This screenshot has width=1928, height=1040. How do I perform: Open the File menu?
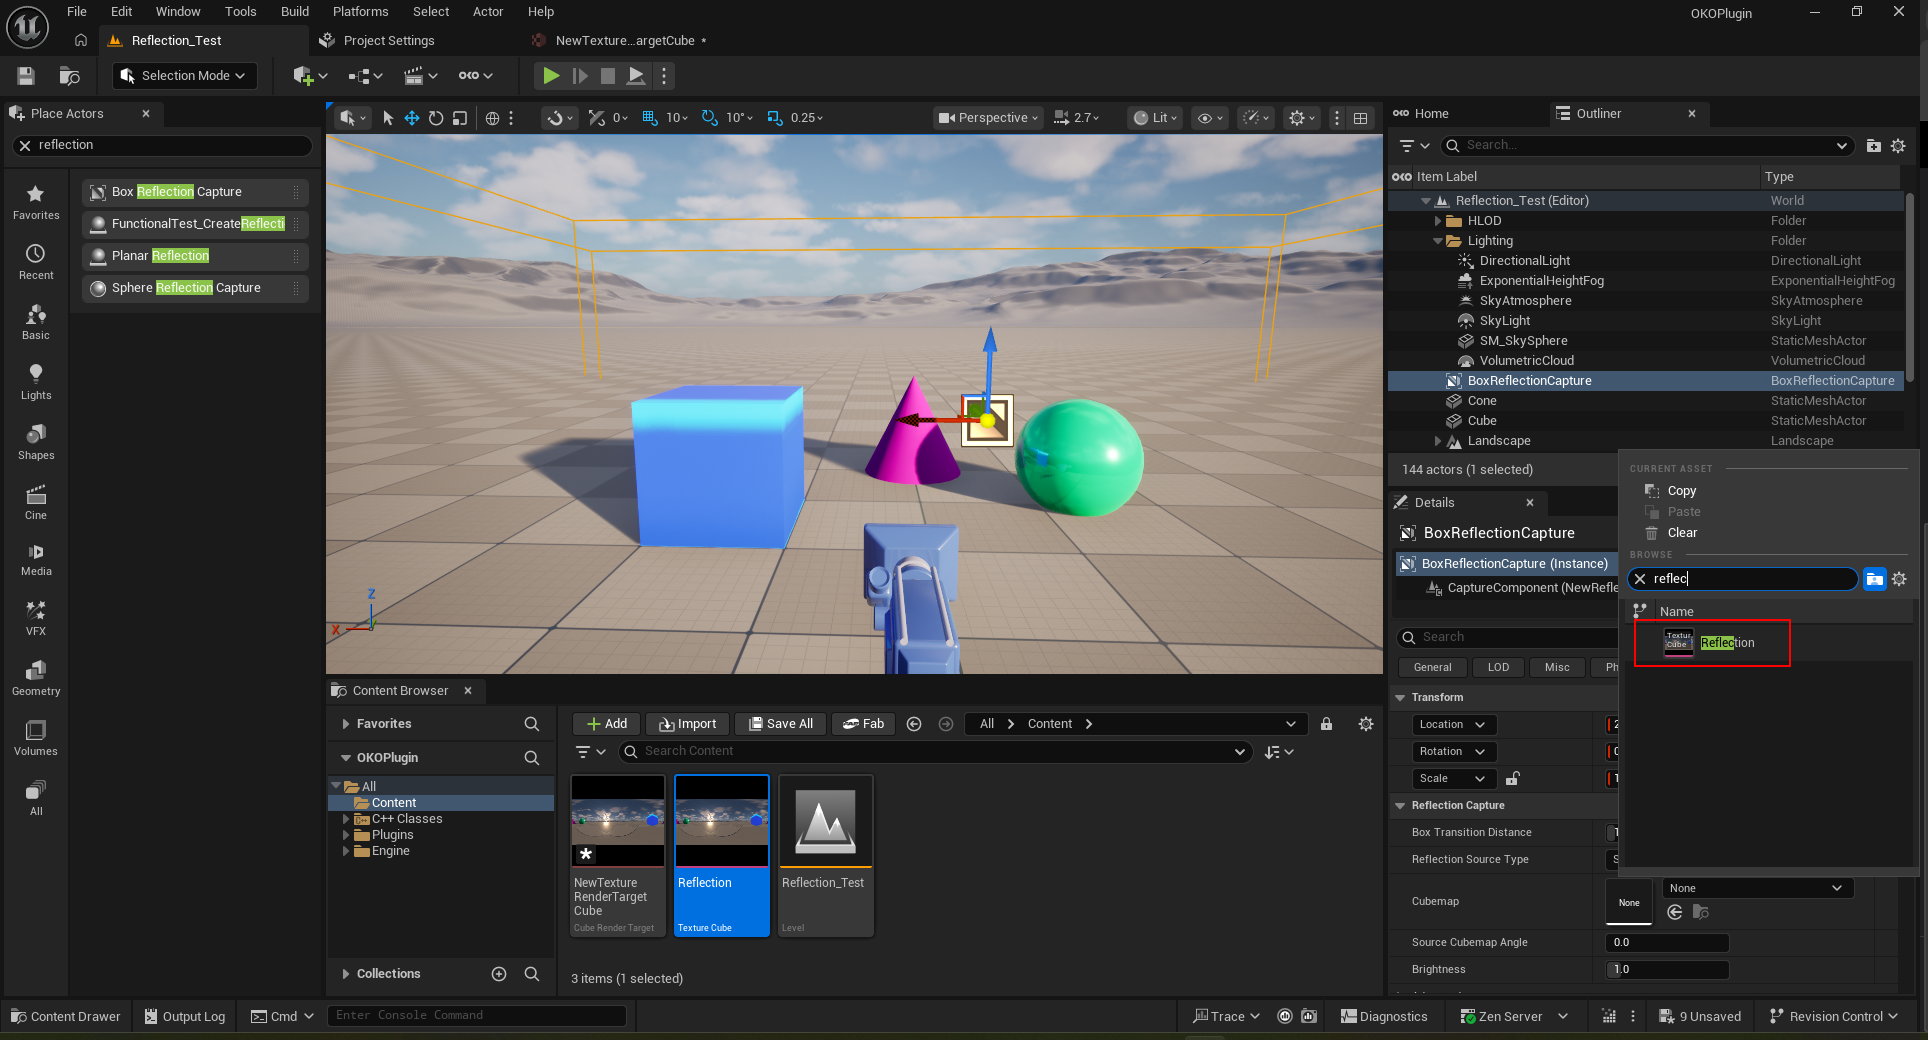(77, 12)
